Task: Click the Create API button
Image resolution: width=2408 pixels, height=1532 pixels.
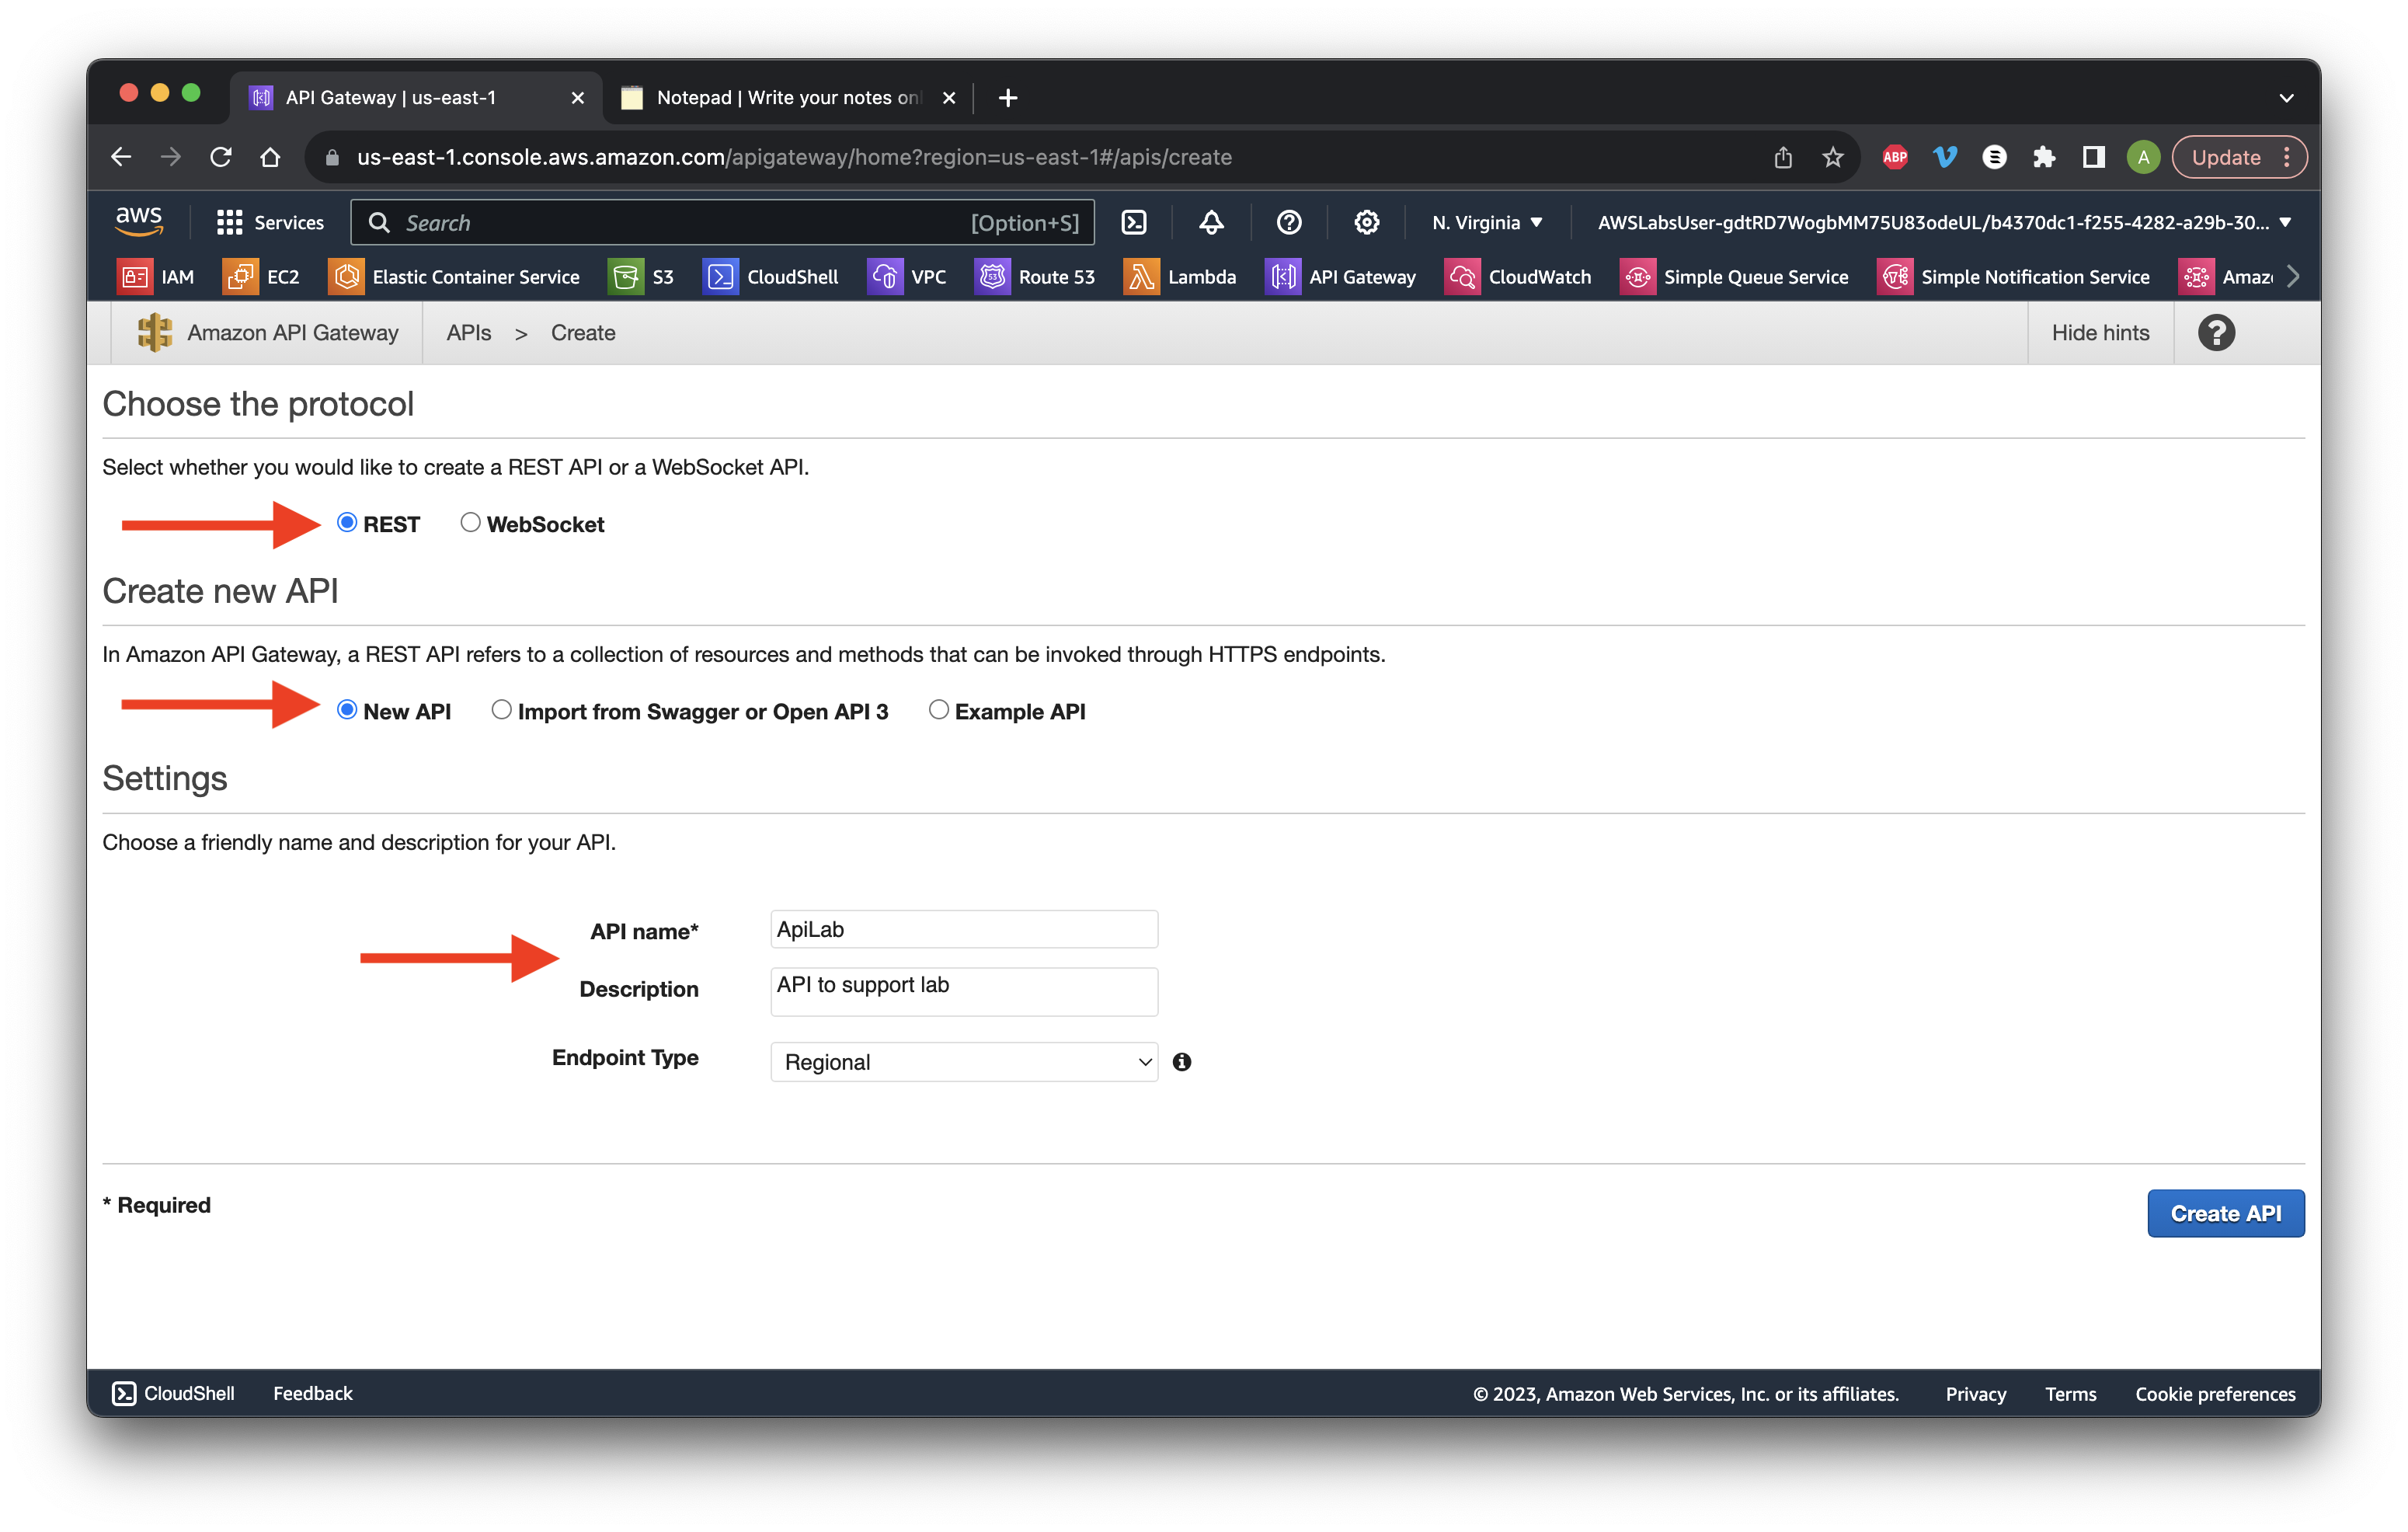Action: coord(2225,1213)
